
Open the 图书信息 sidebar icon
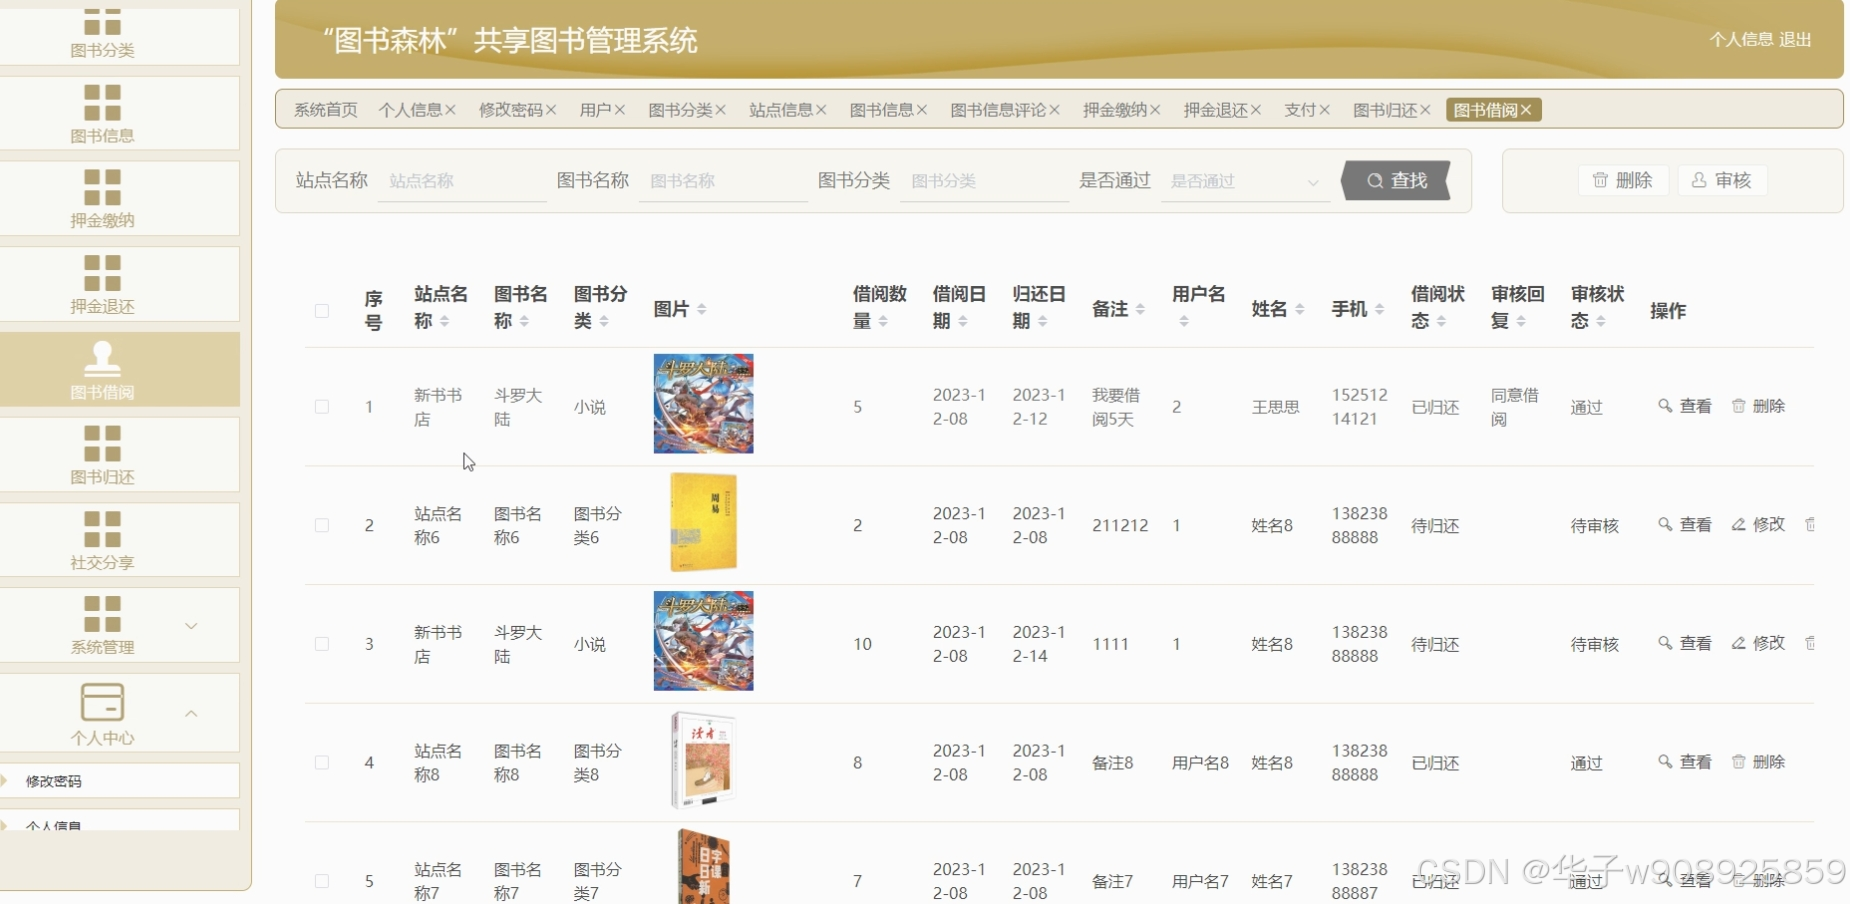point(102,102)
